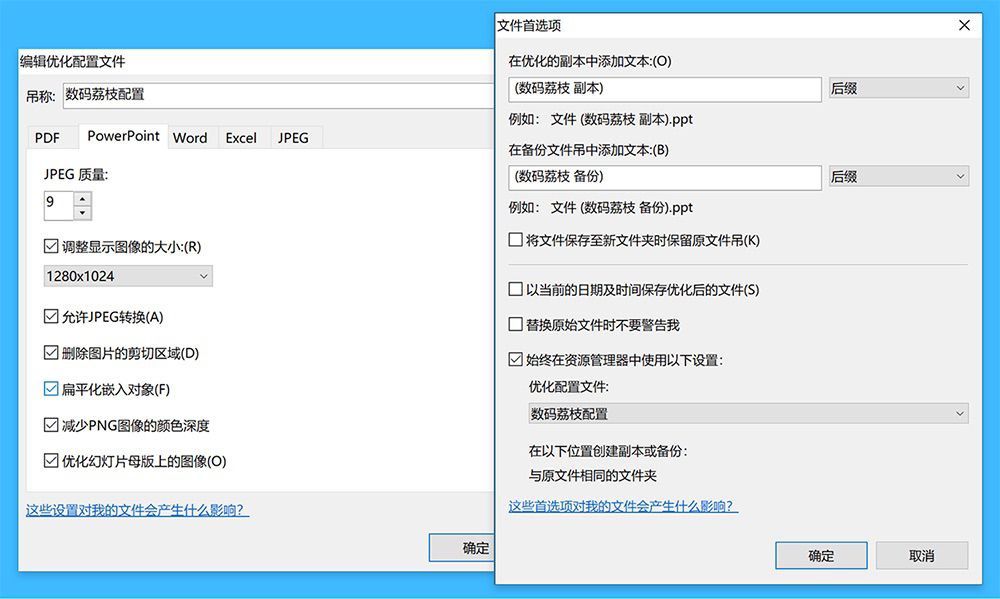Toggle 调整显示图像的大小 checkbox
The height and width of the screenshot is (599, 1000).
point(51,246)
